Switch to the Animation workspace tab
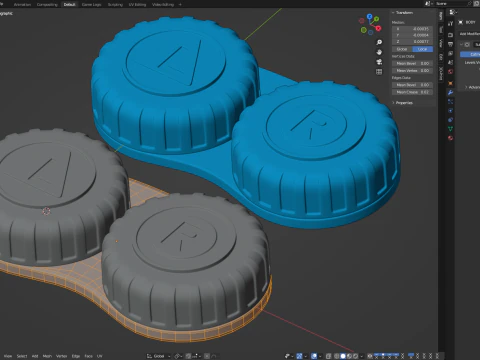This screenshot has width=480, height=360. (22, 5)
